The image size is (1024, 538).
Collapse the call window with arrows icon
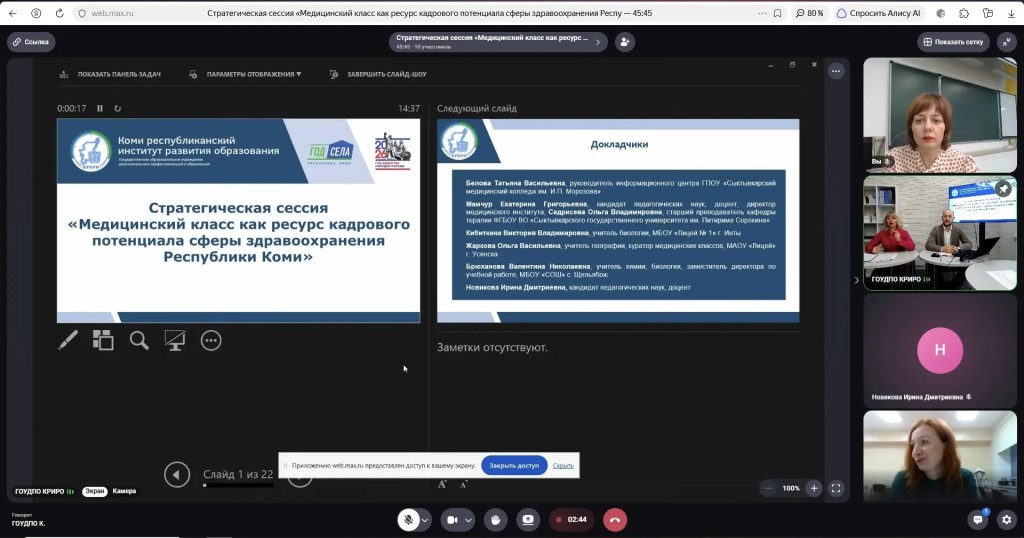[x=1006, y=42]
